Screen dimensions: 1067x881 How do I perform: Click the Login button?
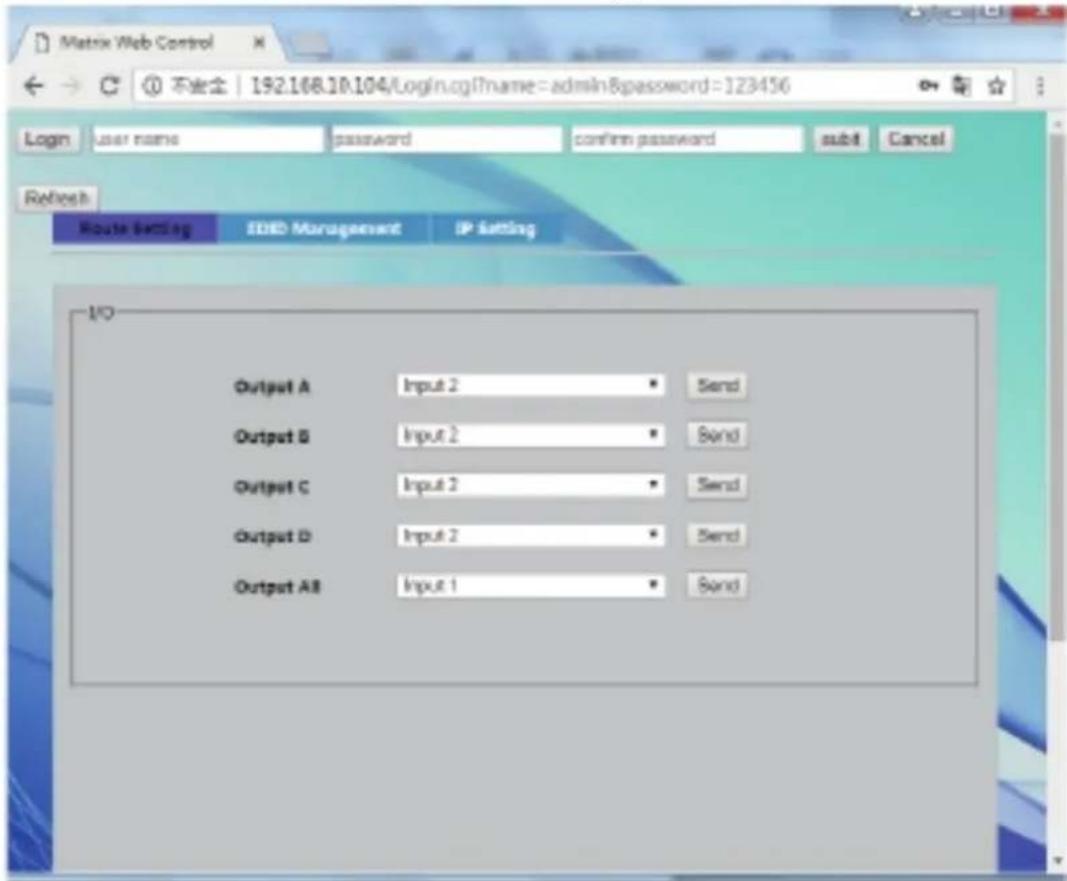47,139
